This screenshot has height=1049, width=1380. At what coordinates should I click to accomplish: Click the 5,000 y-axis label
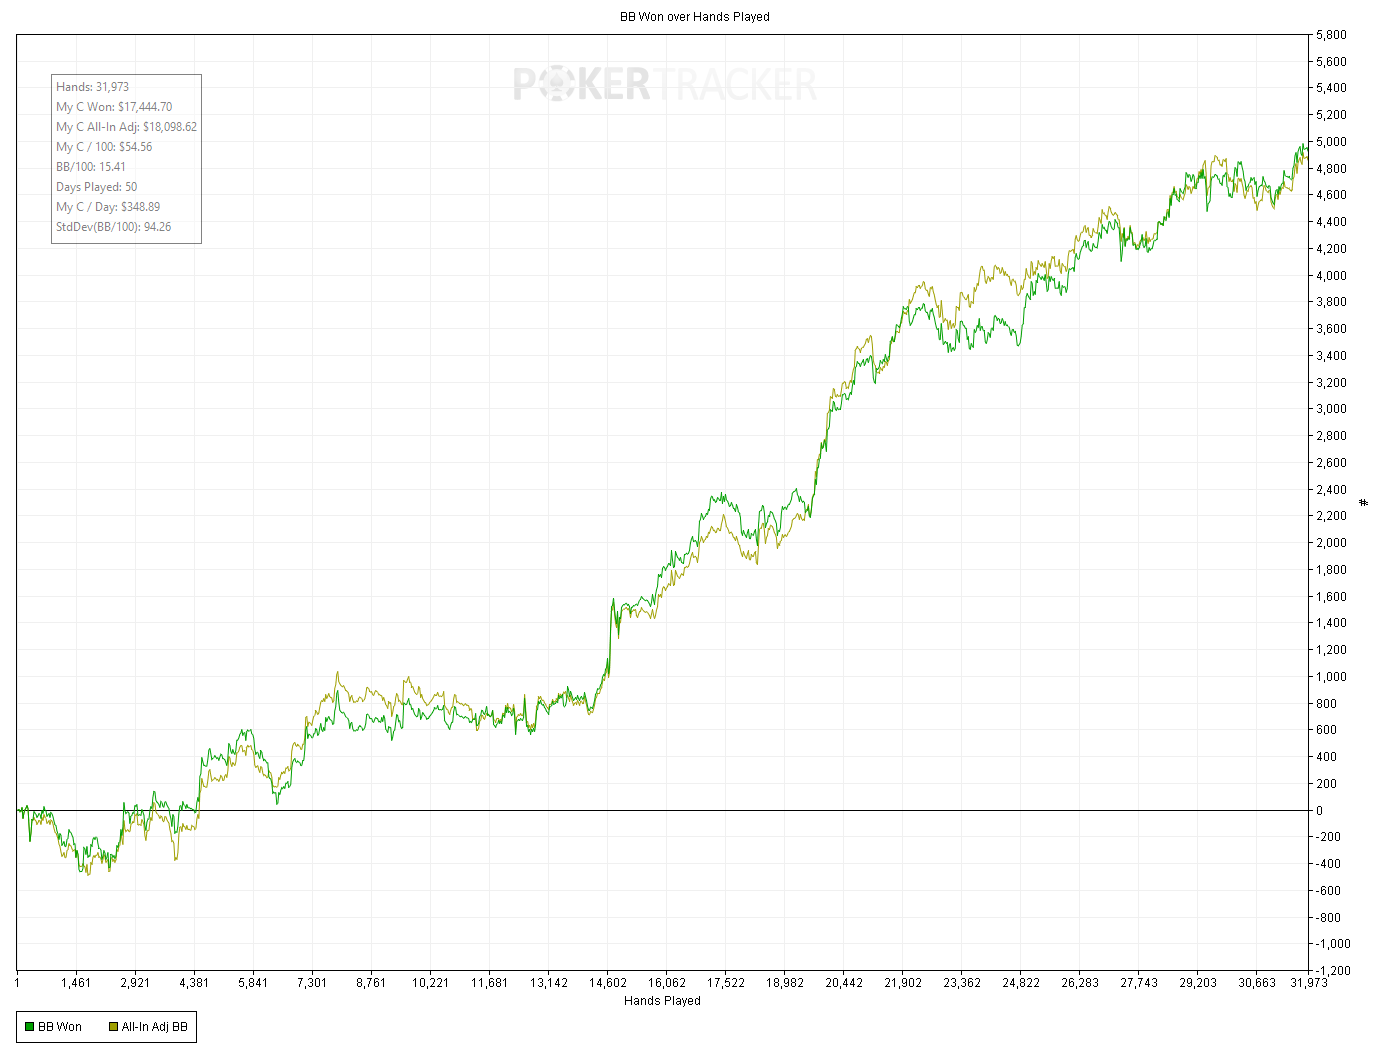pos(1331,142)
